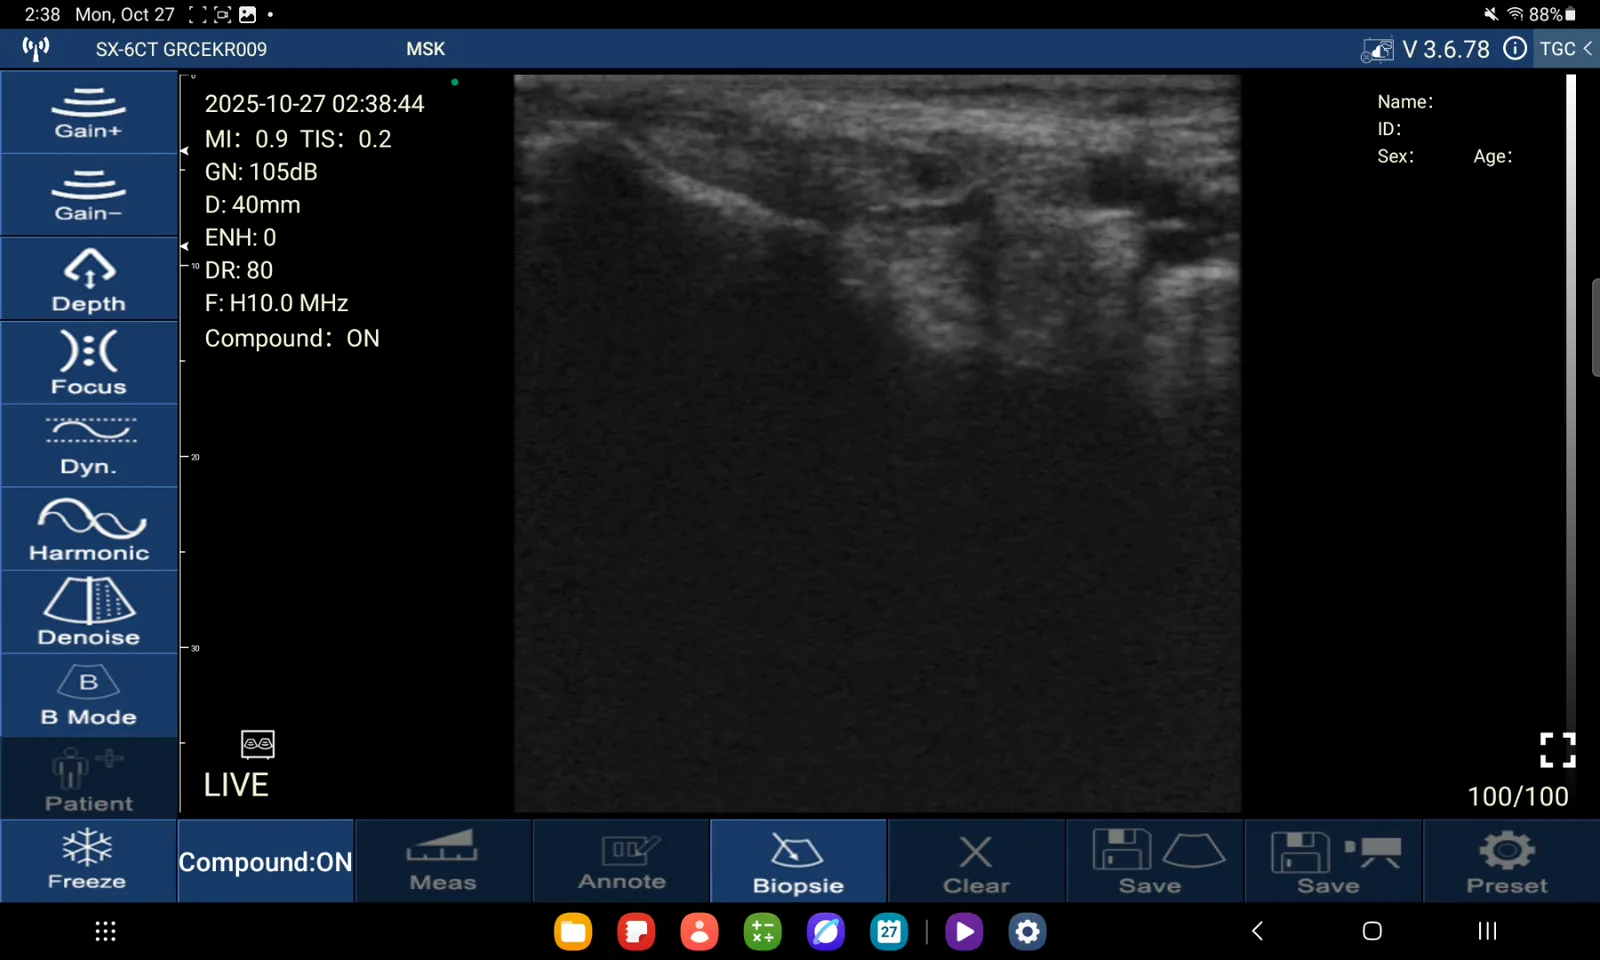Clear annotations with the Clear button
1600x960 pixels.
click(x=976, y=861)
